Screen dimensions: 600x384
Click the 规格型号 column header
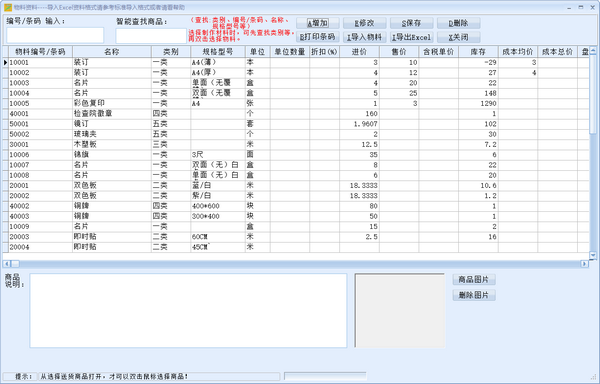(x=218, y=52)
